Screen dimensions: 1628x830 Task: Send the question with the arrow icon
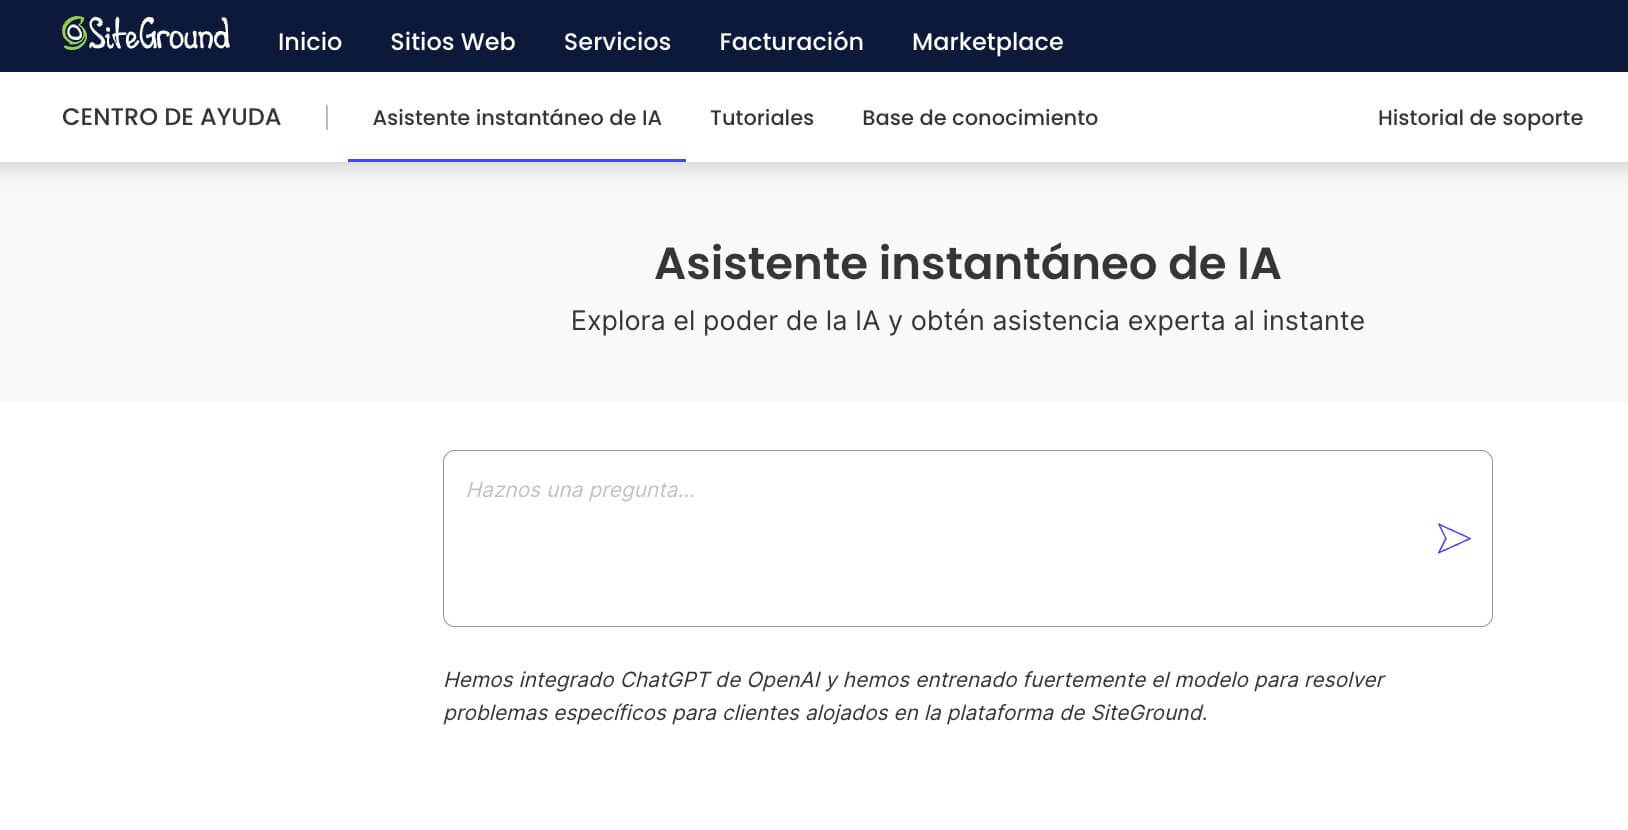[1454, 539]
